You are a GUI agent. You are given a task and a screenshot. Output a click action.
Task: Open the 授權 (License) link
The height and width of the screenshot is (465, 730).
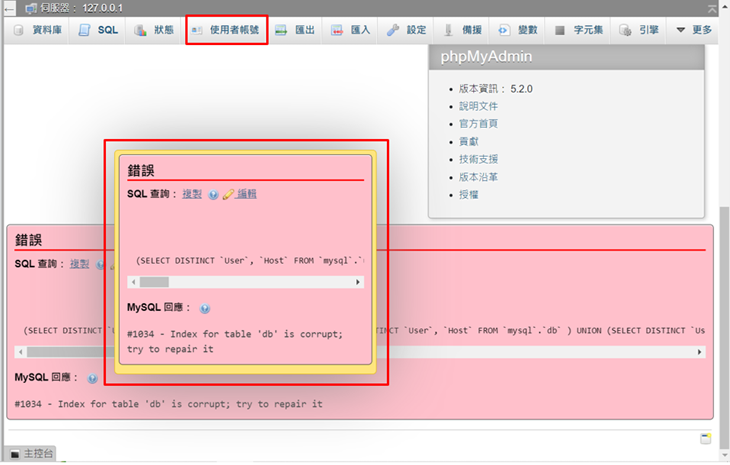[x=468, y=195]
